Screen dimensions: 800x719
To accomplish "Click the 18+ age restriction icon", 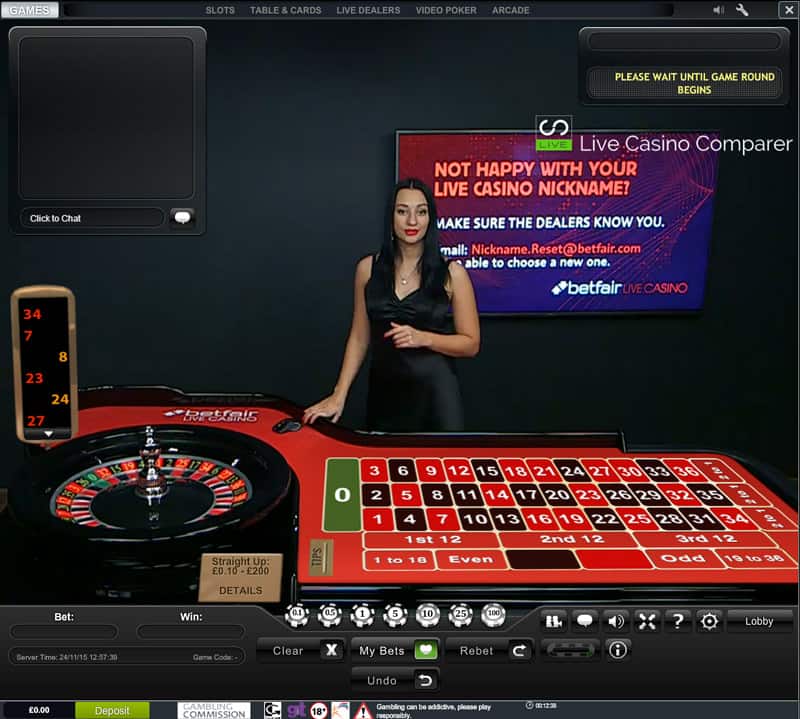I will (x=319, y=711).
